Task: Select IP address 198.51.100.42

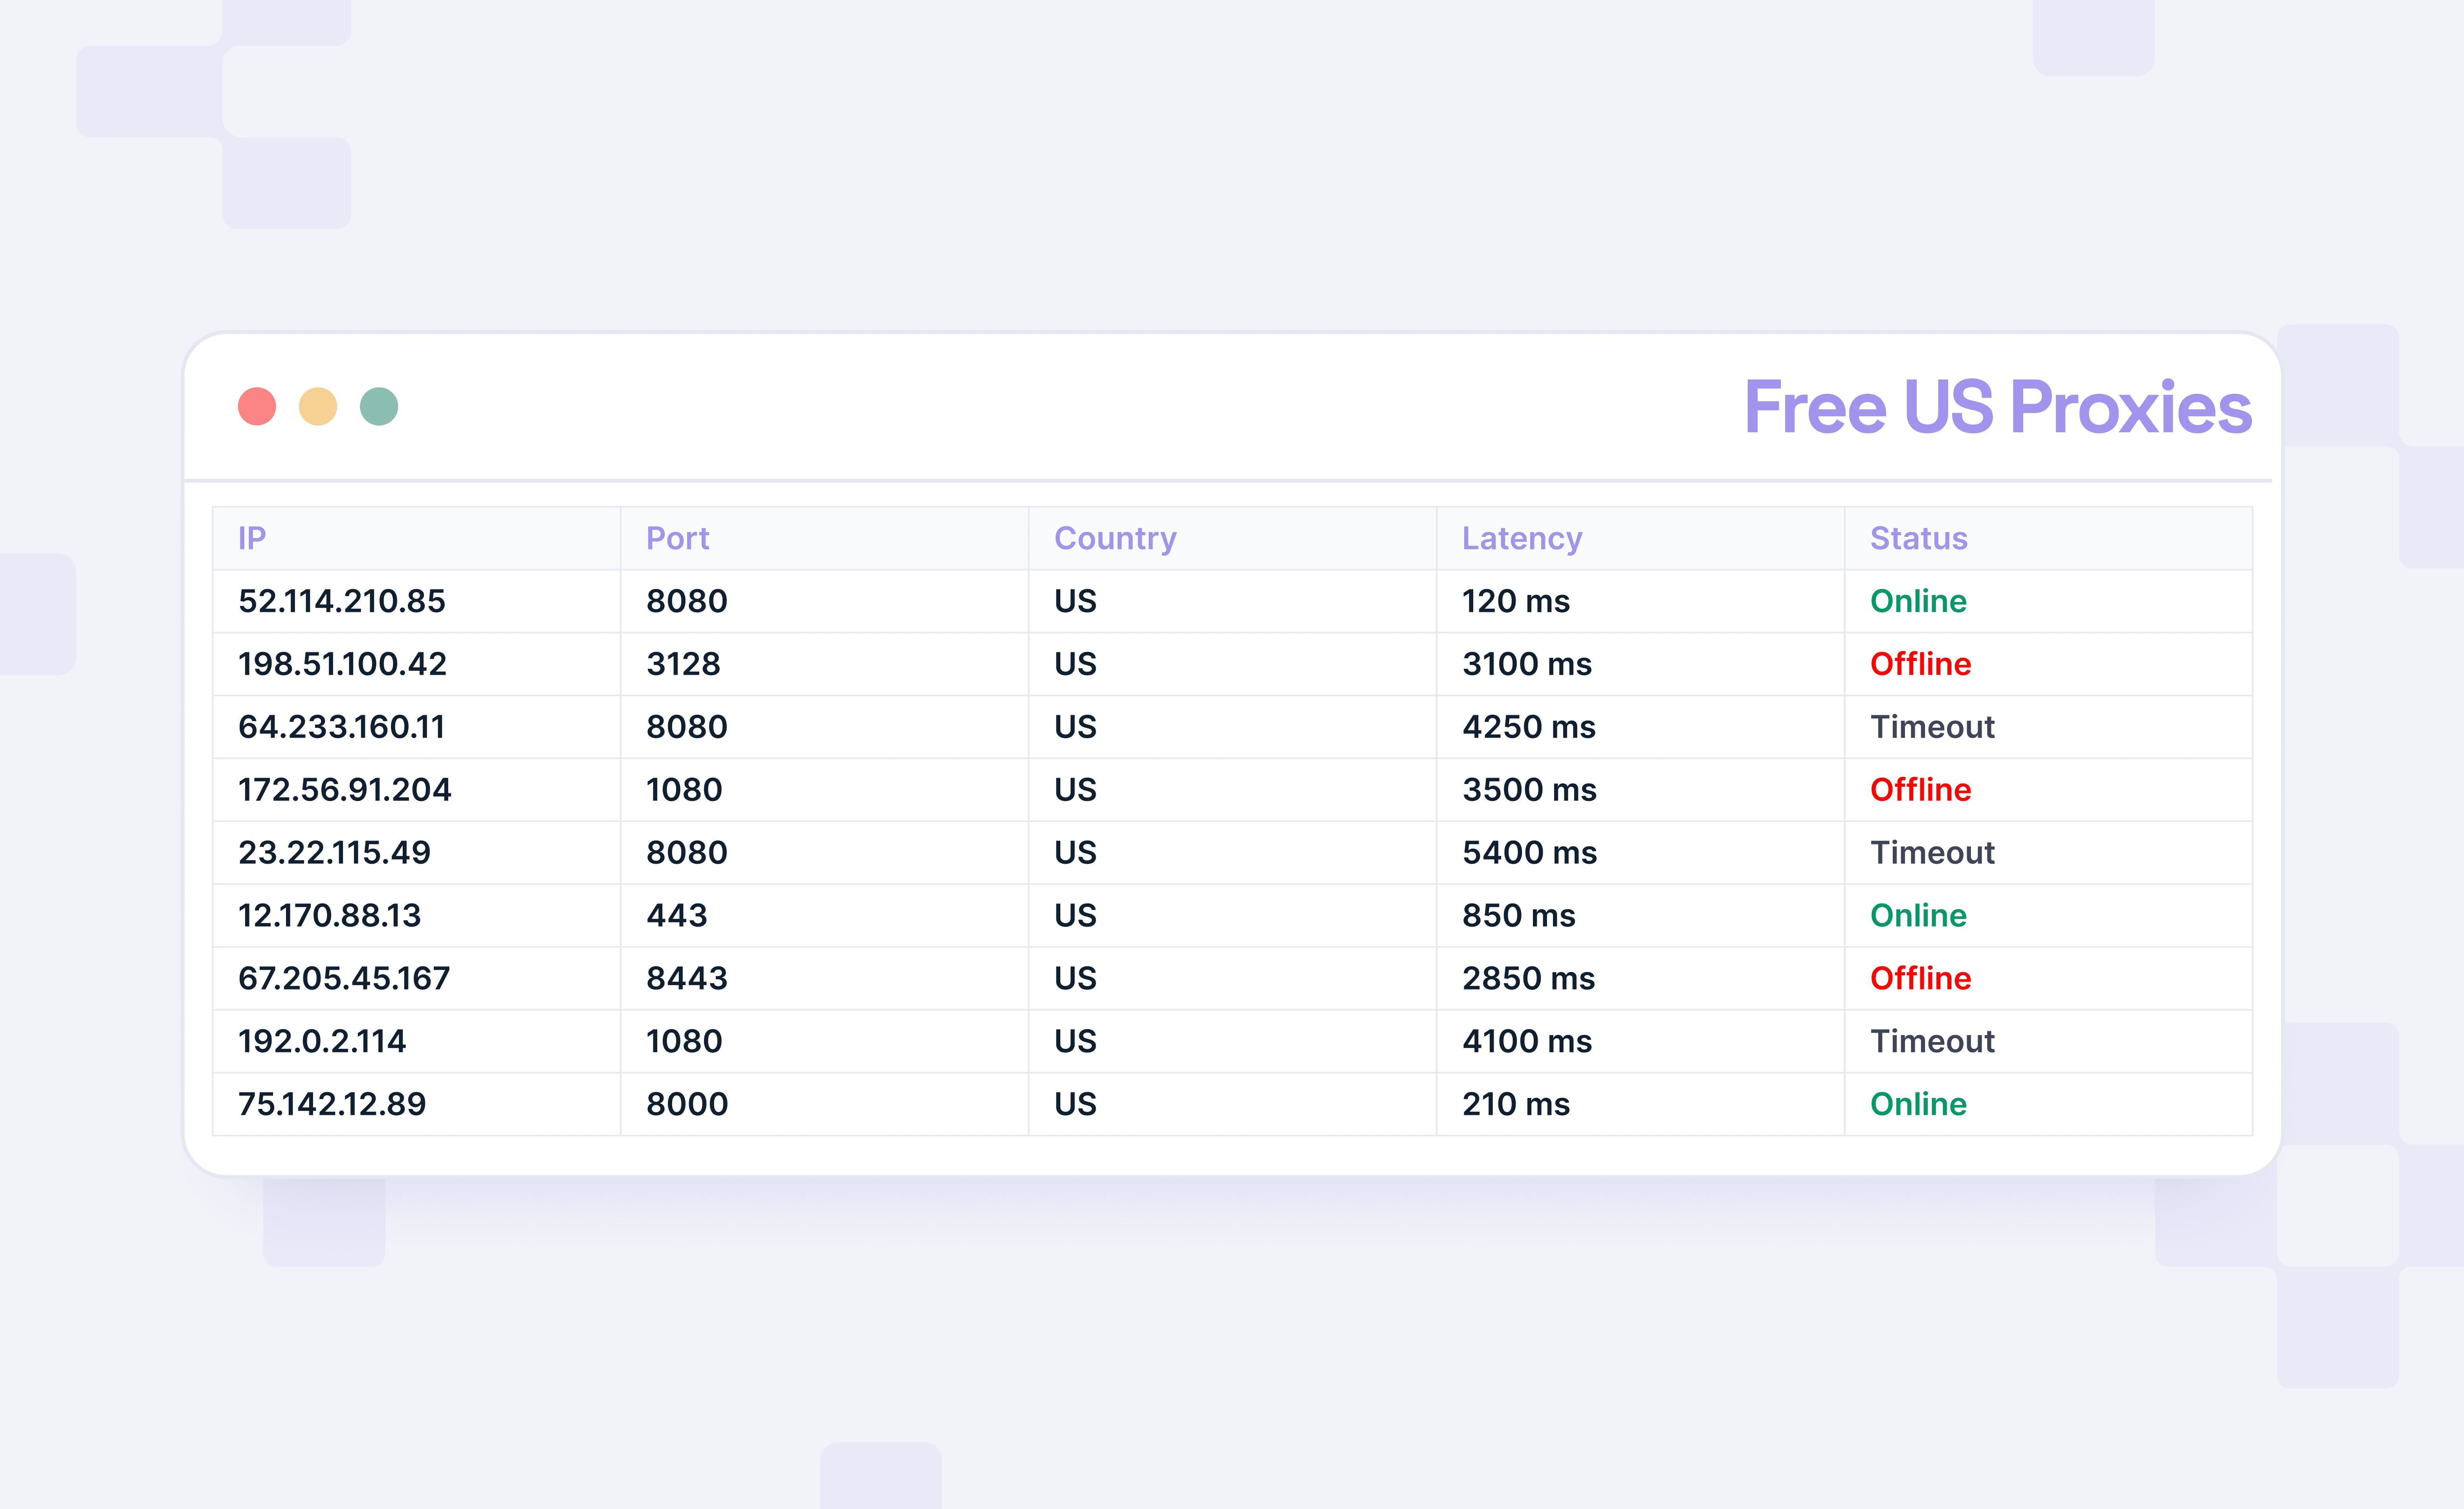Action: [342, 664]
